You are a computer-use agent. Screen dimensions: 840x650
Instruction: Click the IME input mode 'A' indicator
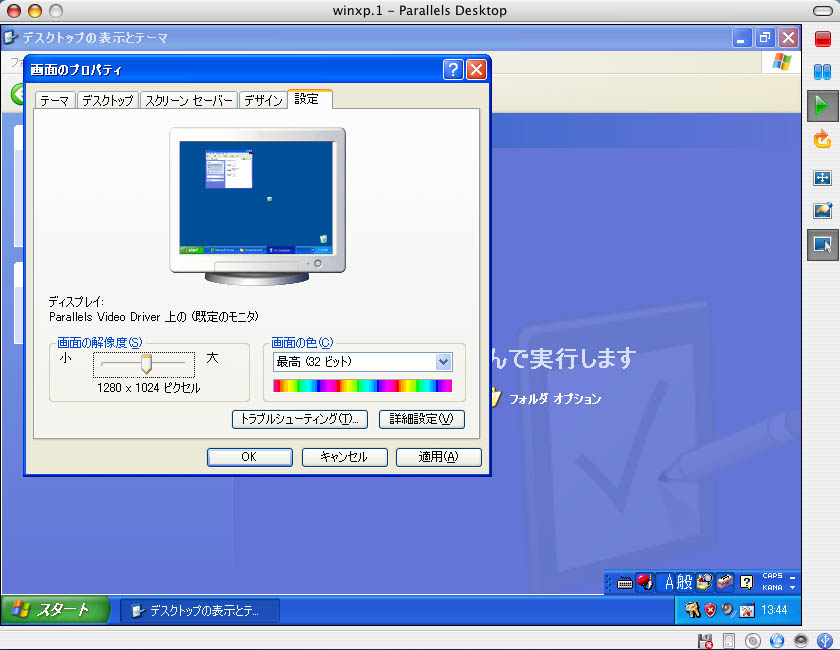pyautogui.click(x=670, y=582)
